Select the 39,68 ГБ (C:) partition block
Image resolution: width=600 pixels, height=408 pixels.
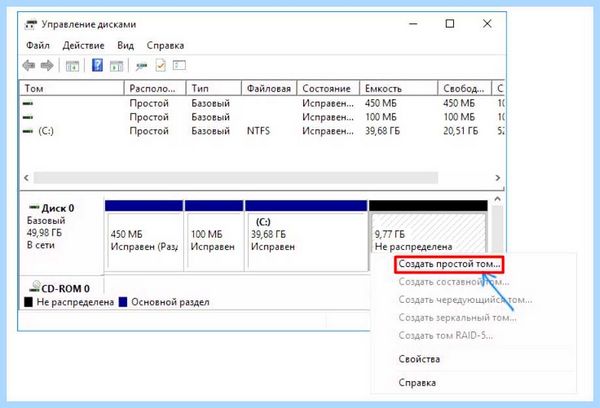click(306, 236)
